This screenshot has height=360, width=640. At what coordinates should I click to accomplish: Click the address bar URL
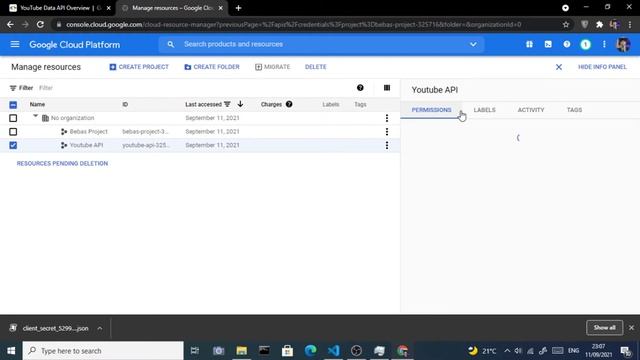coord(294,24)
